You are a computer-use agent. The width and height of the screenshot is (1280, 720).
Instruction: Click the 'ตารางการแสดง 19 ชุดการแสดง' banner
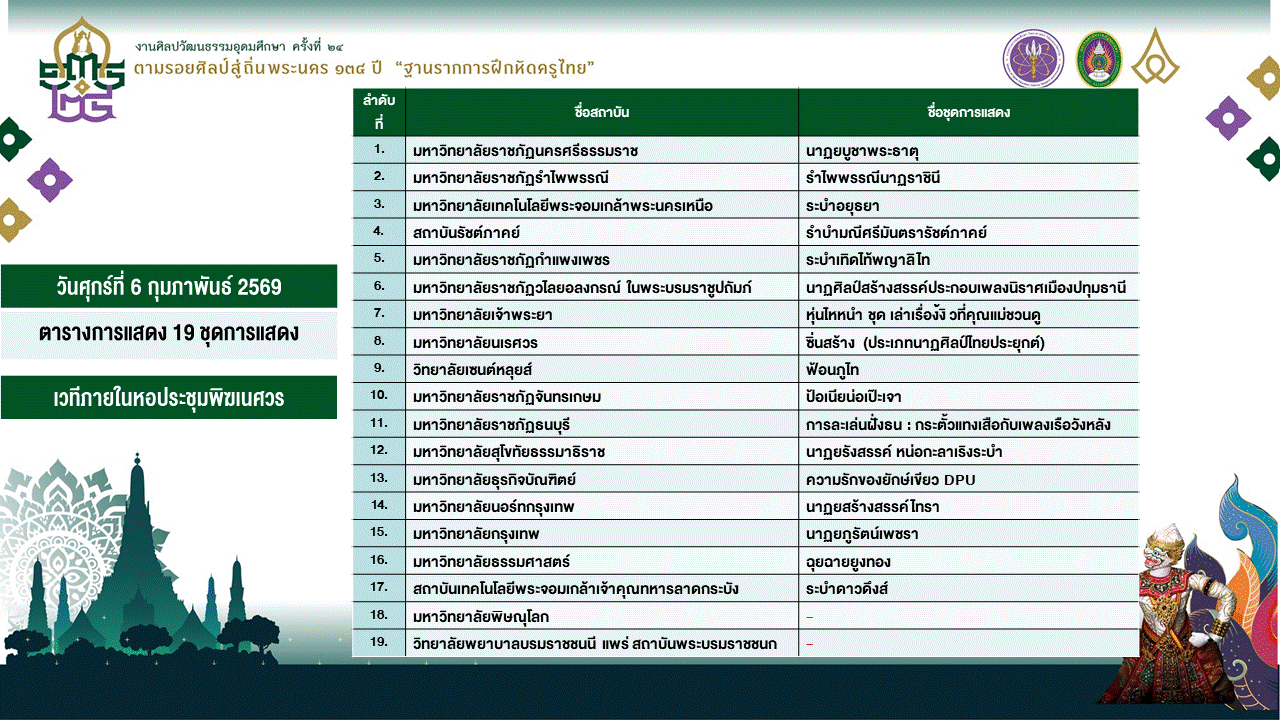[168, 333]
